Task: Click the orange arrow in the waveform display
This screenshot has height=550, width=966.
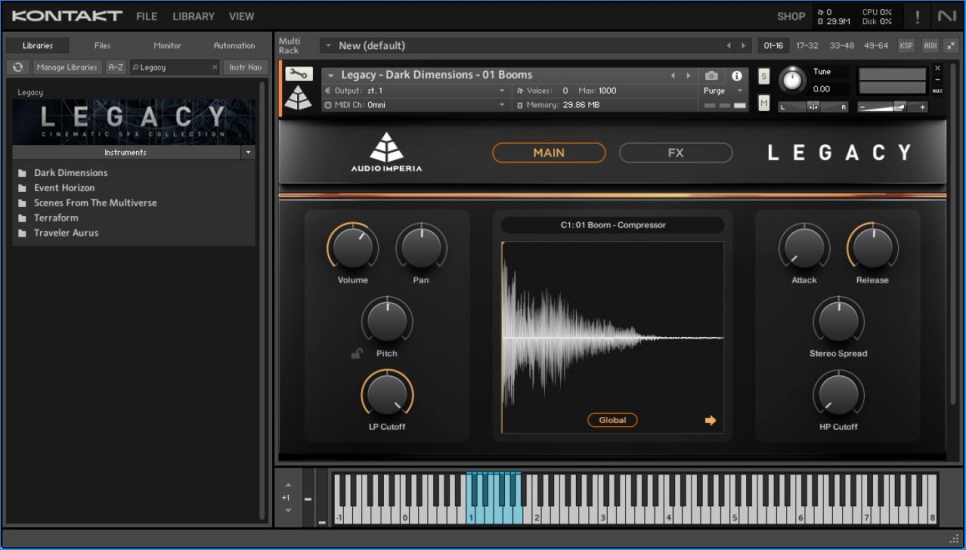Action: [x=710, y=420]
